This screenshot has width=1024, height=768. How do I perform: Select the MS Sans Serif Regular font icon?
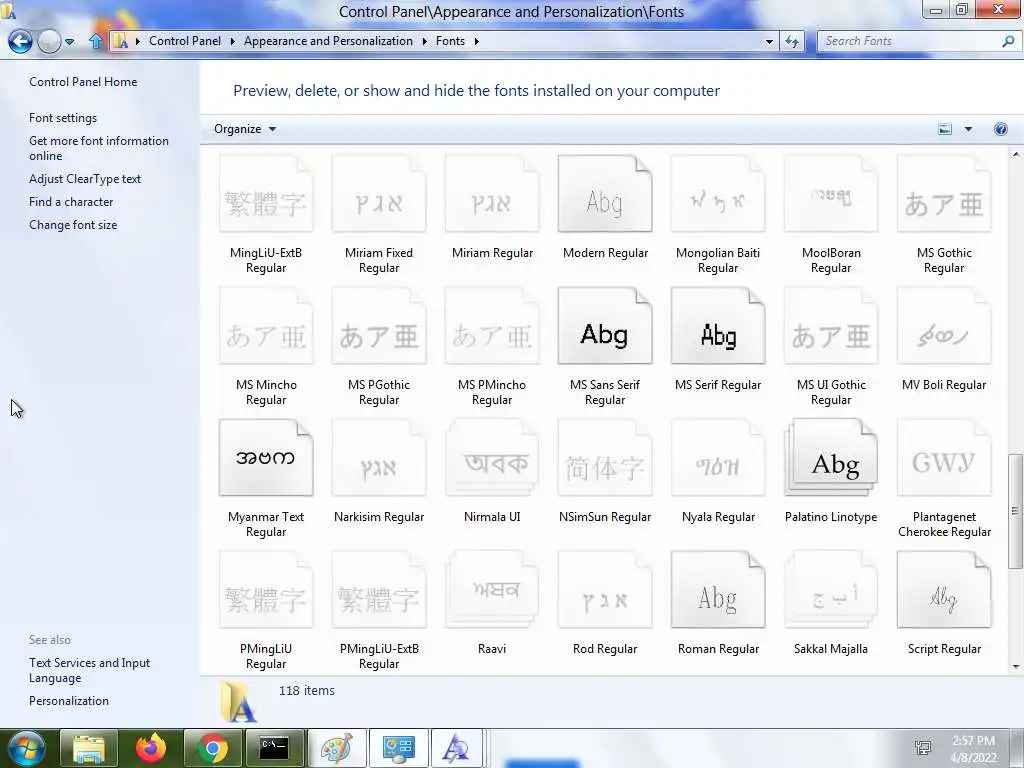[605, 325]
